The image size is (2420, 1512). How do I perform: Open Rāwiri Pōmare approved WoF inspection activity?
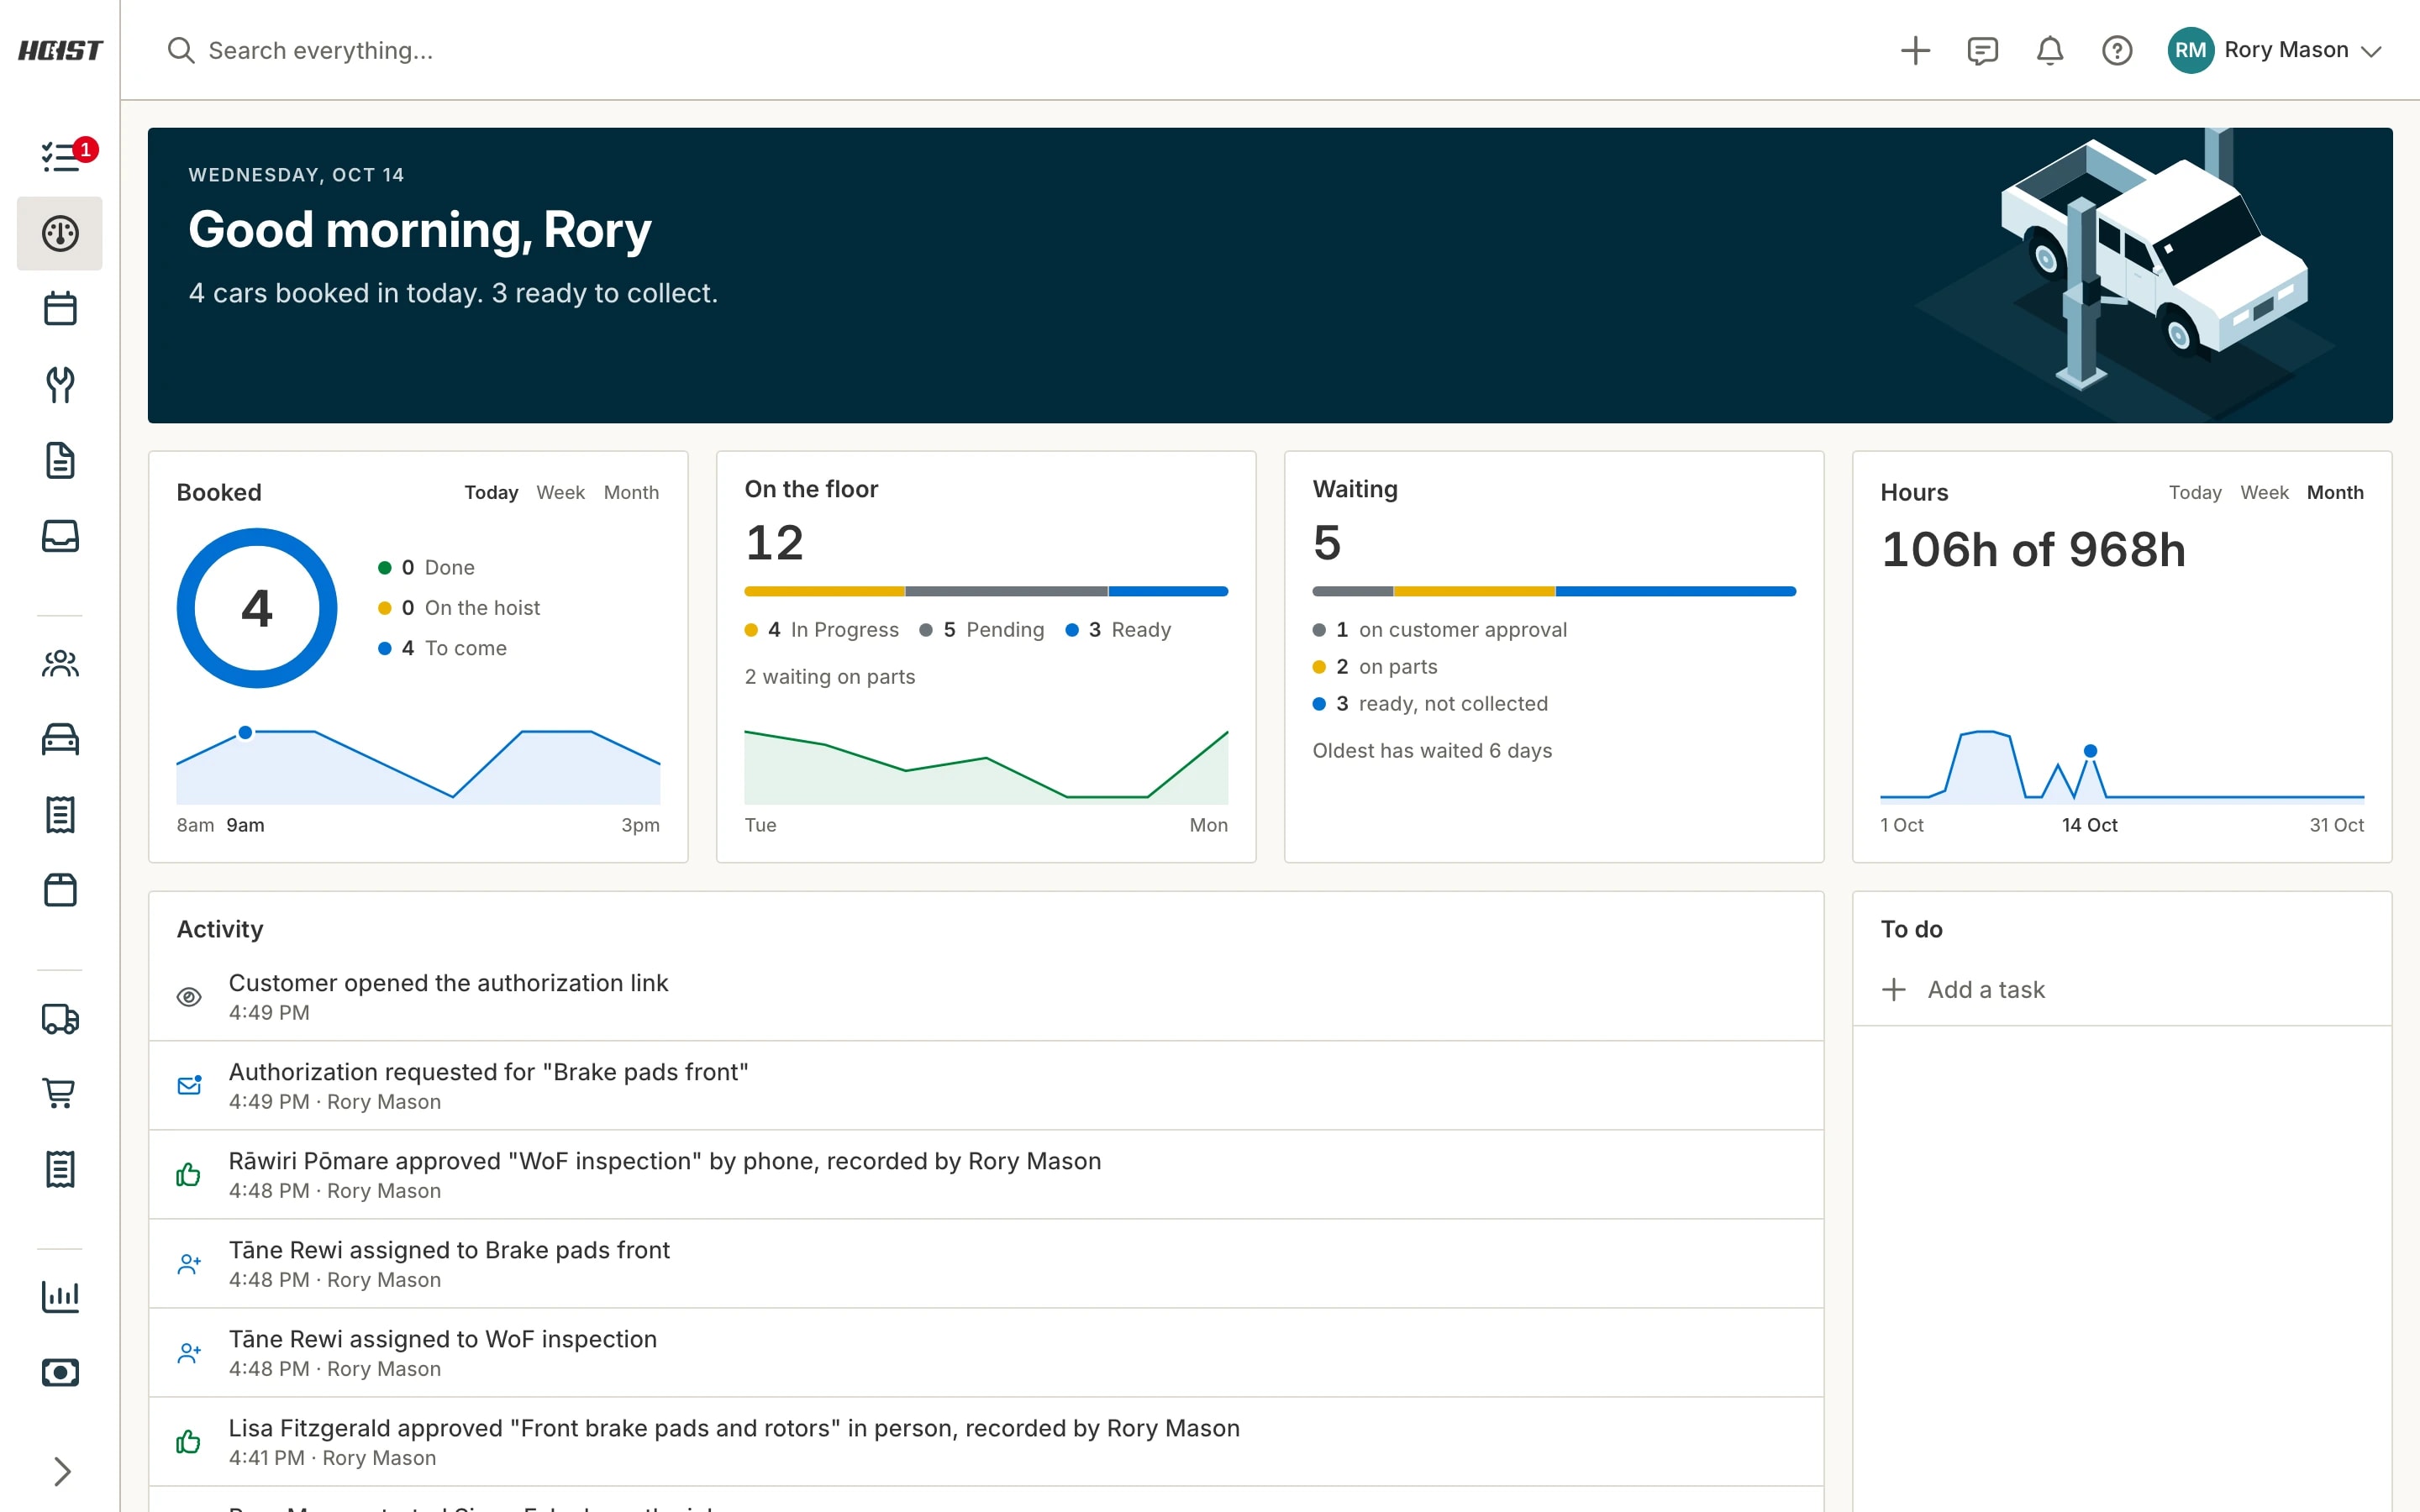tap(986, 1175)
